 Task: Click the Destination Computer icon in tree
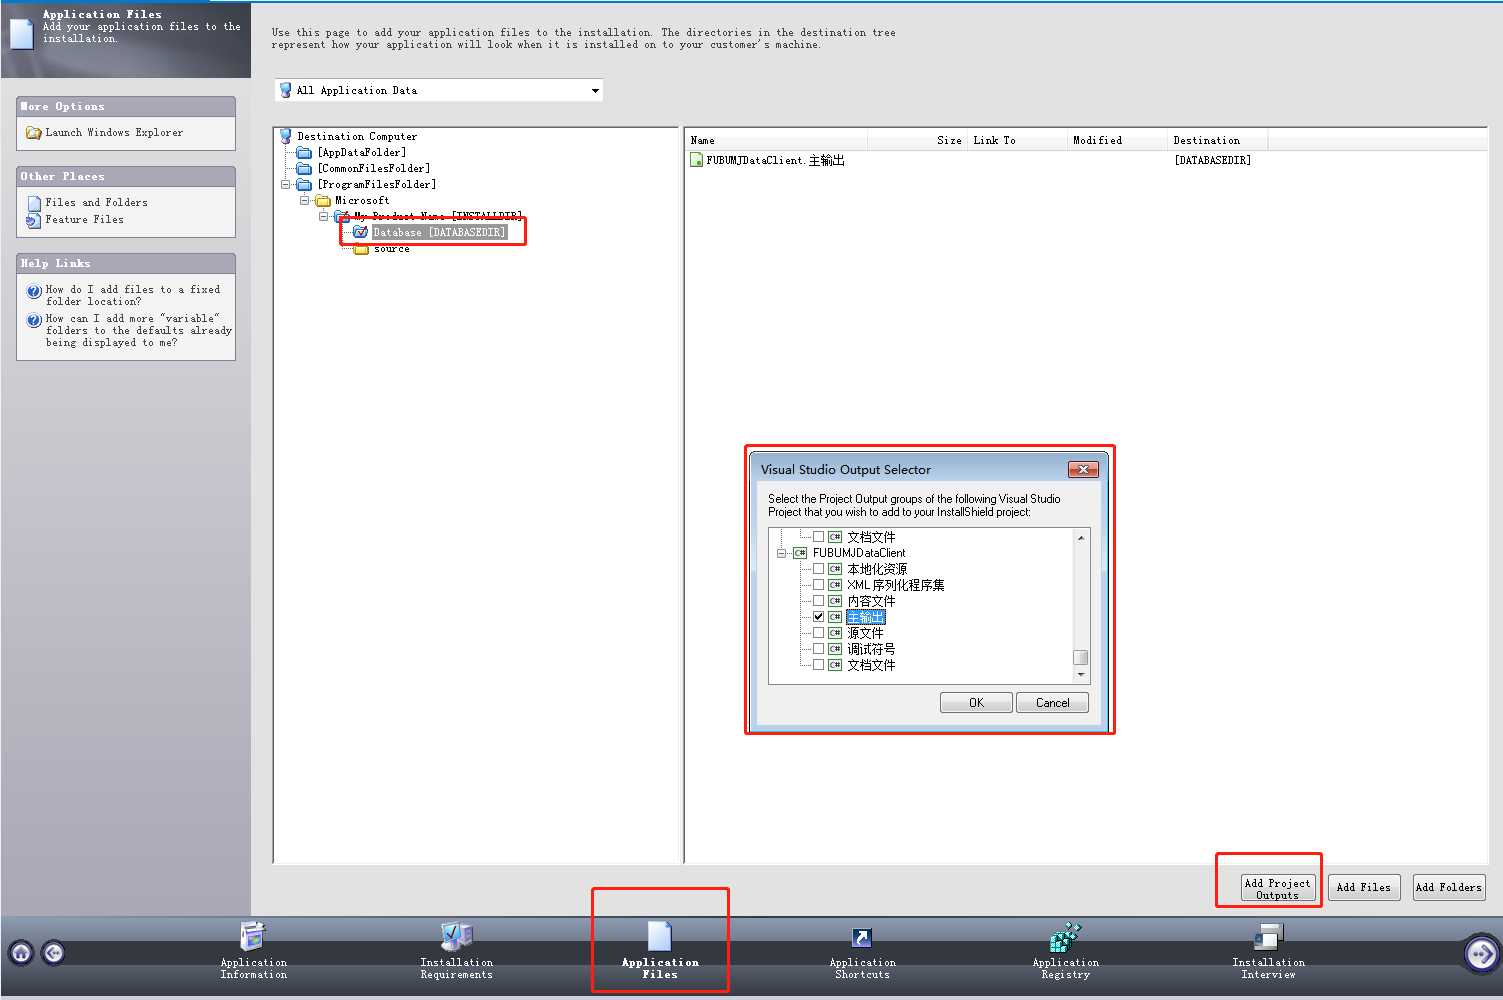point(286,136)
